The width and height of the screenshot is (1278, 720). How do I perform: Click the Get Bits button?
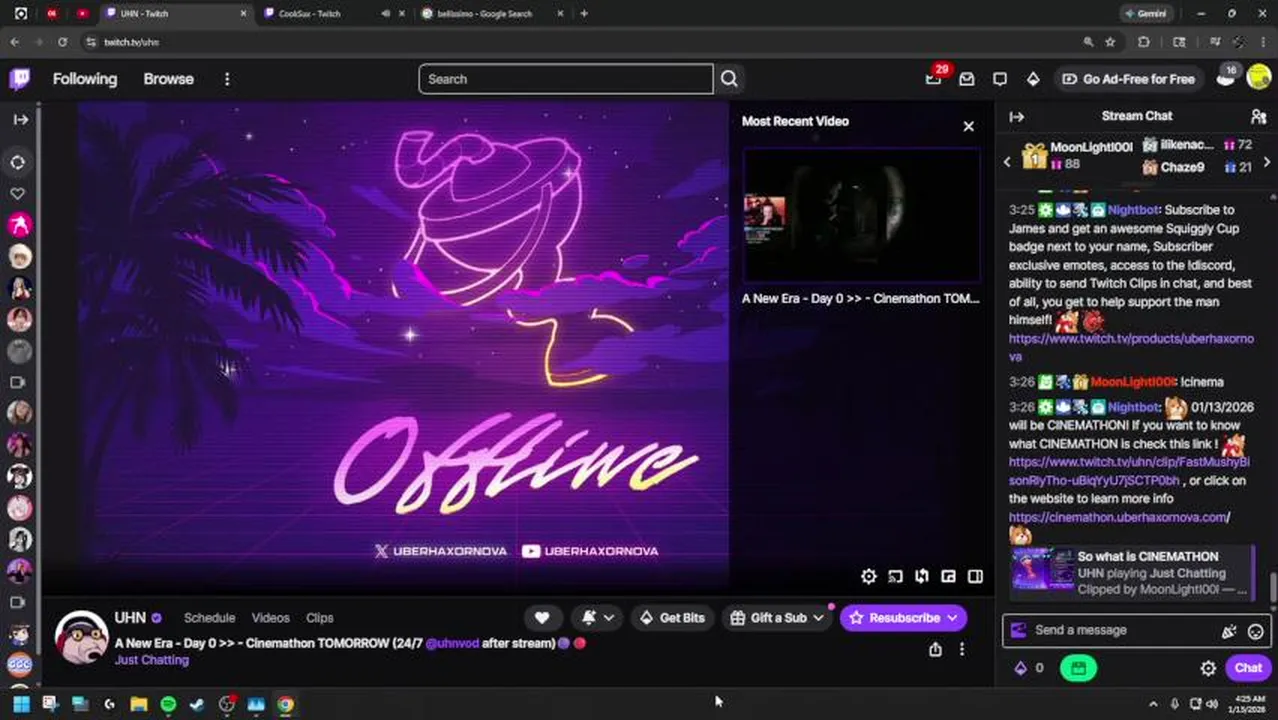(671, 618)
